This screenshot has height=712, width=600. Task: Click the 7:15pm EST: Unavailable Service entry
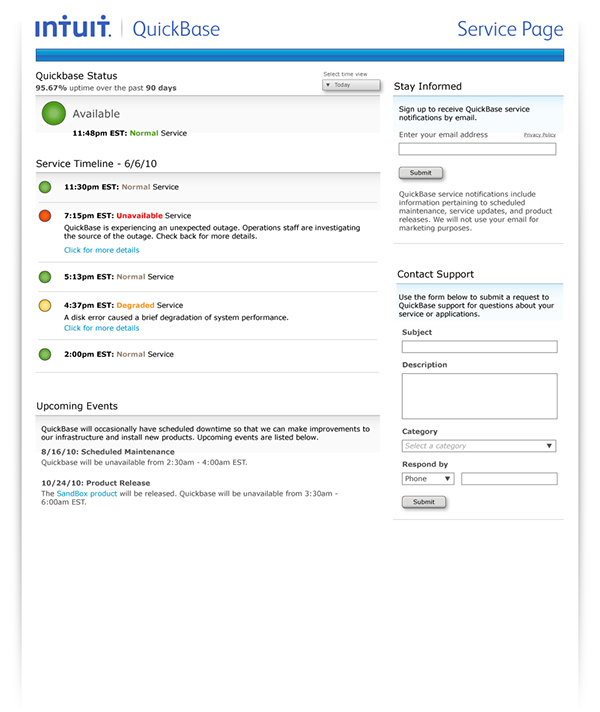click(x=128, y=216)
